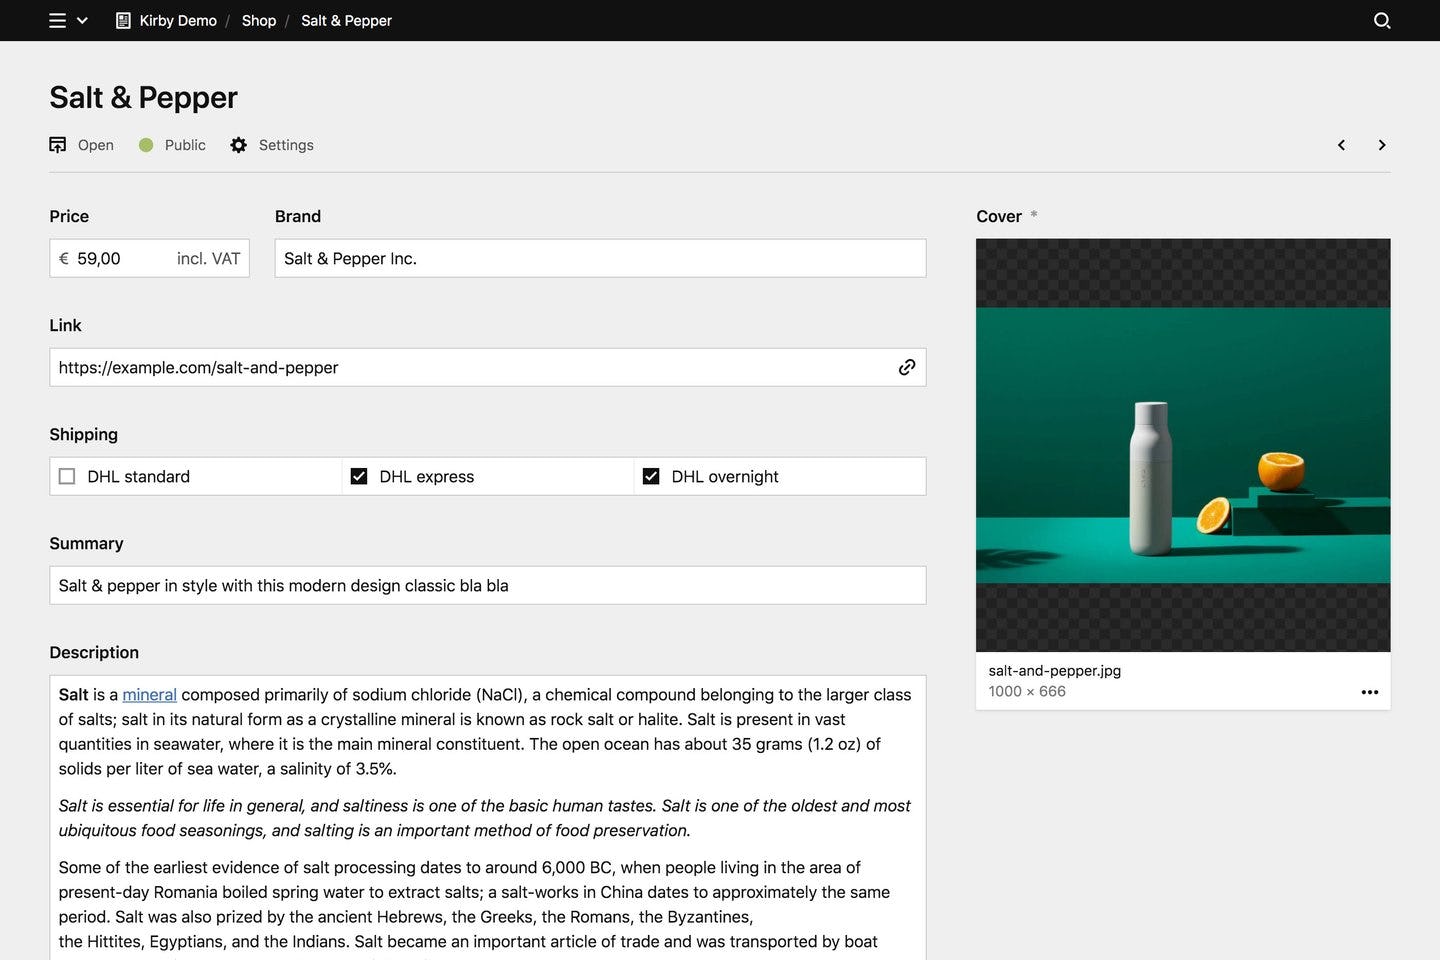The height and width of the screenshot is (960, 1440).
Task: Go to next page arrow
Action: [1382, 145]
